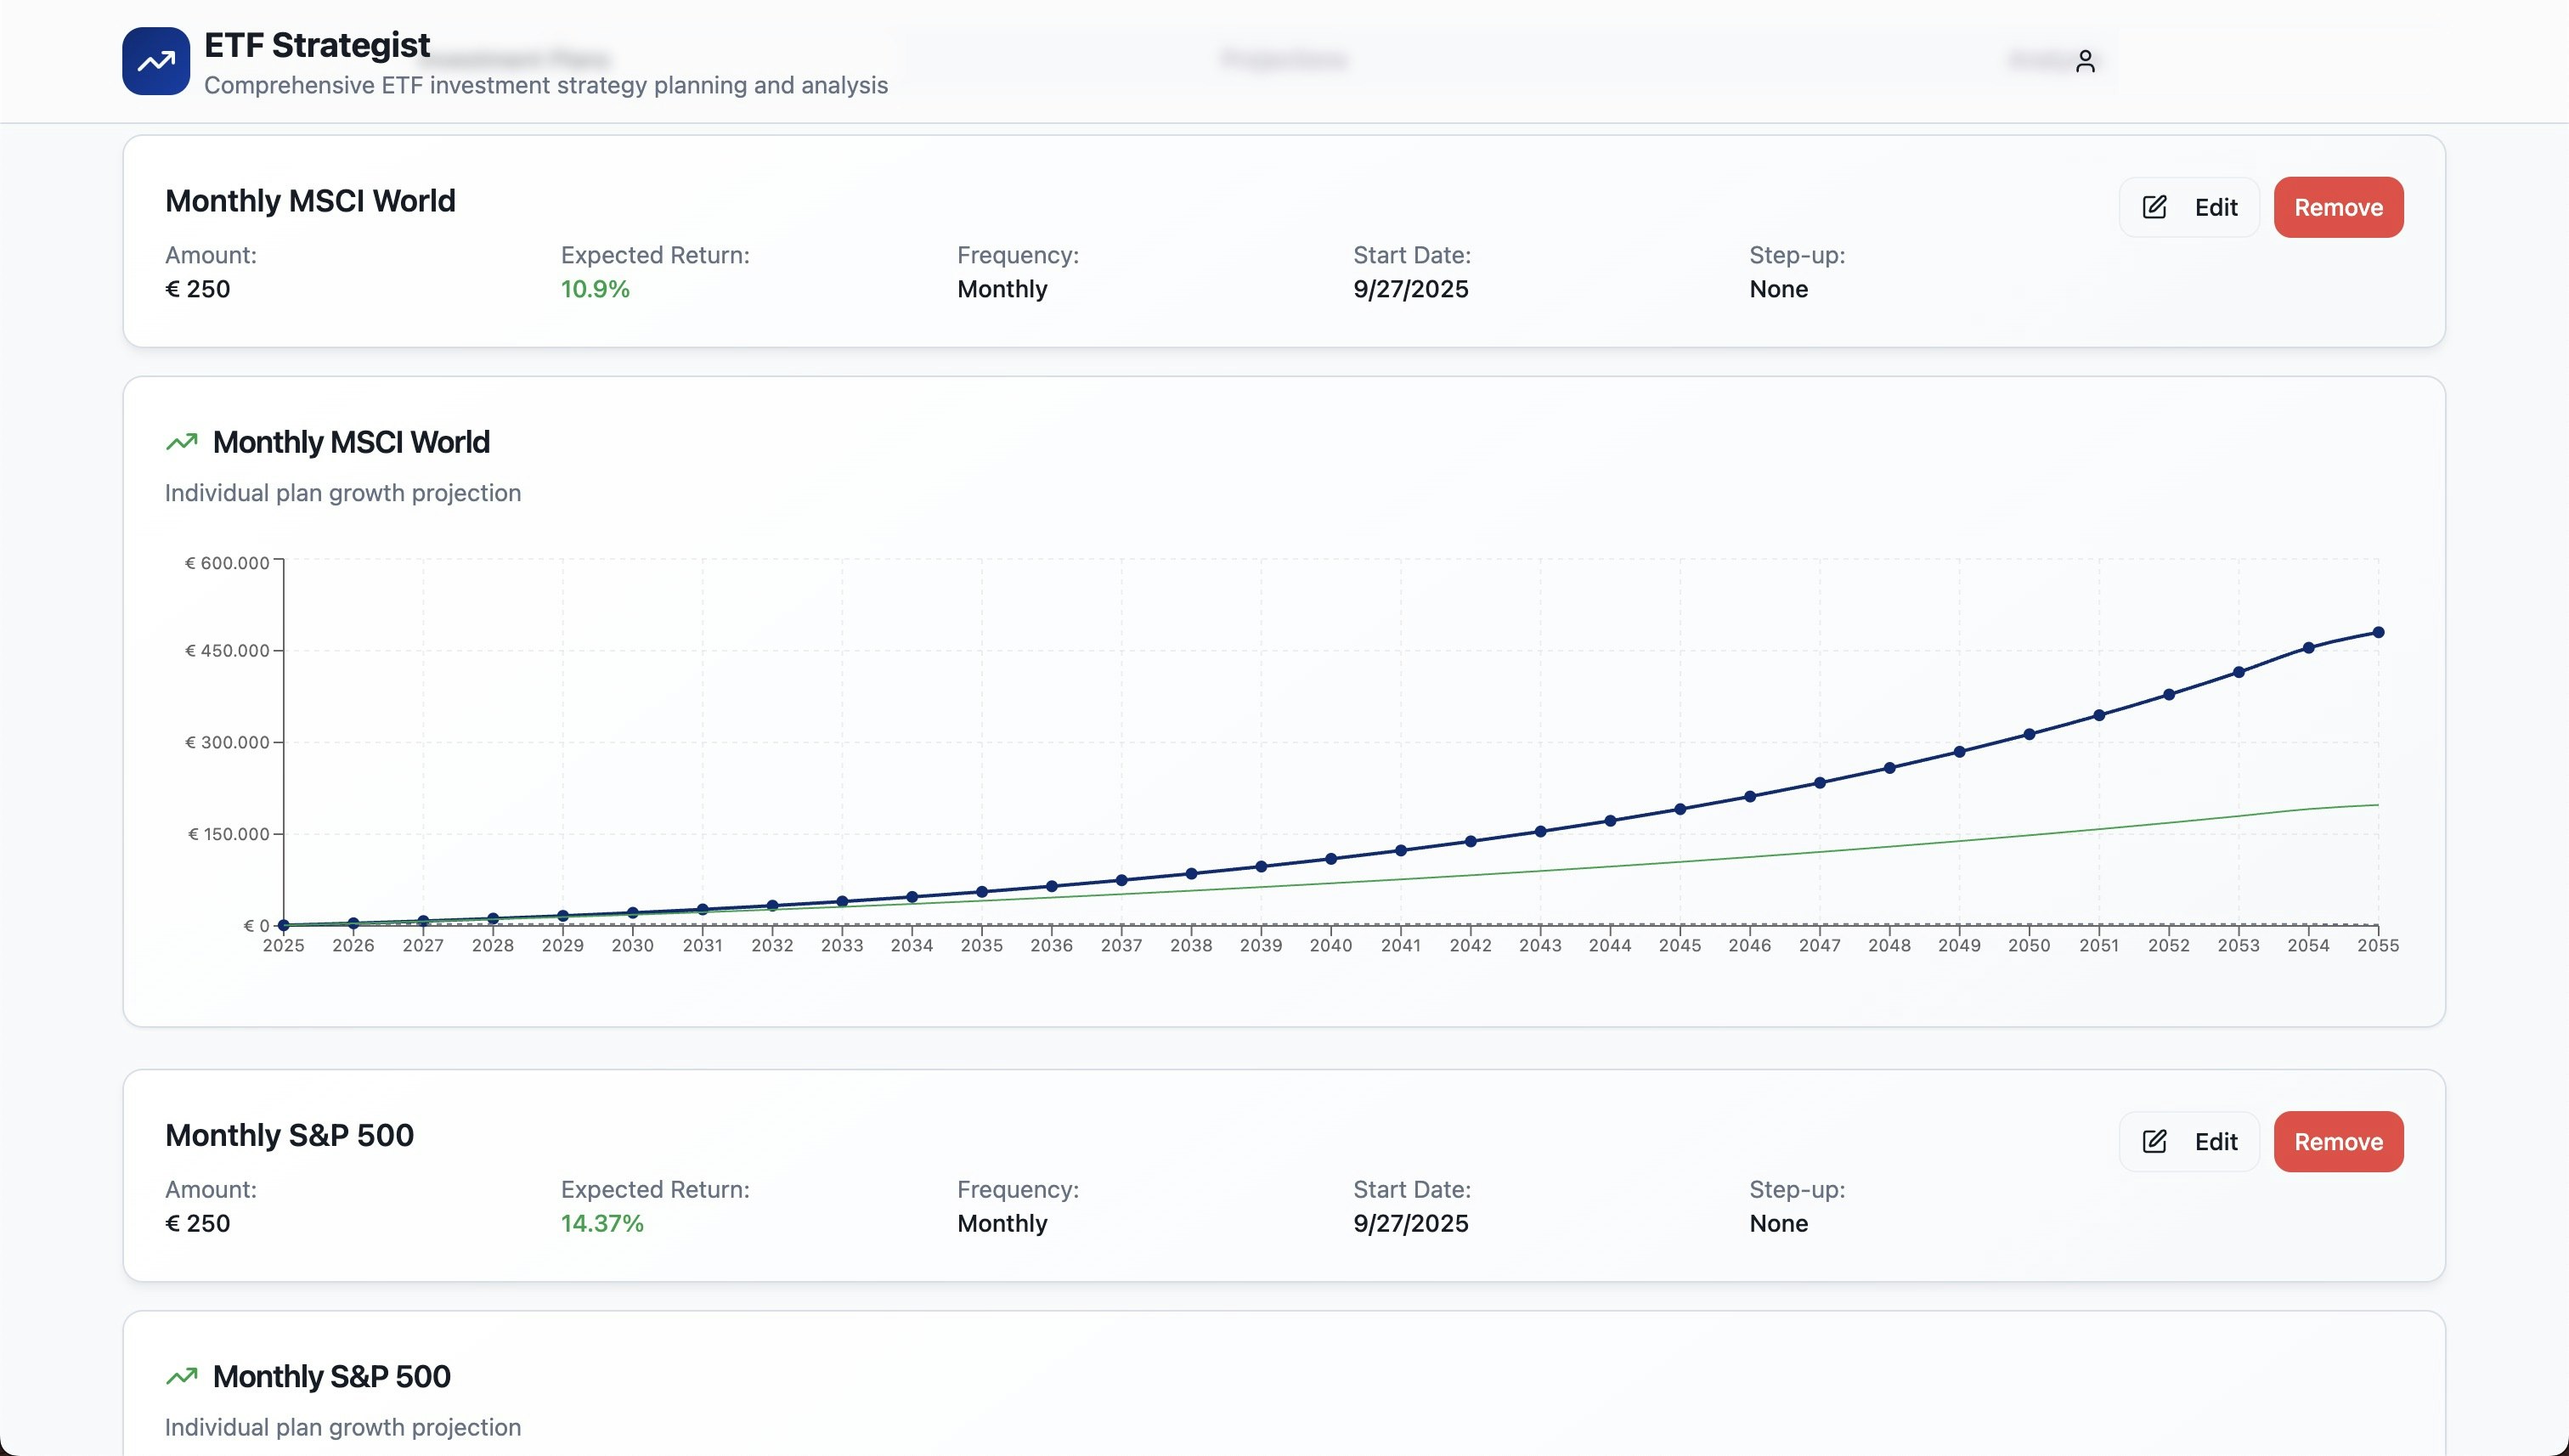The image size is (2569, 1456).
Task: Open the user profile icon in header
Action: pyautogui.click(x=2085, y=62)
